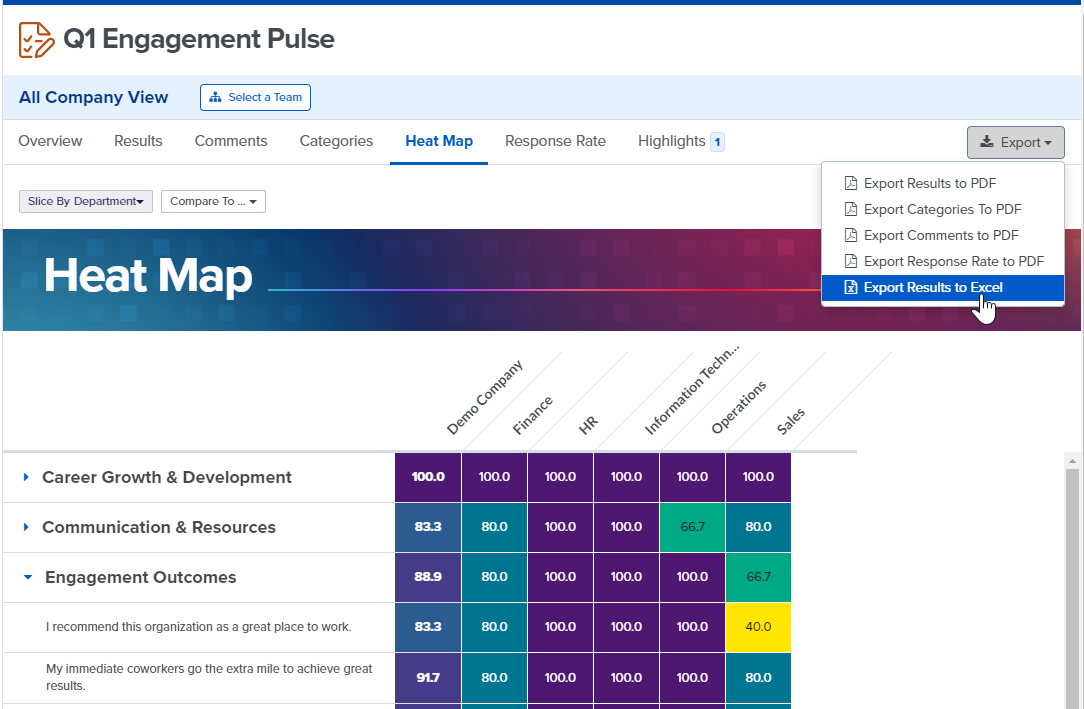
Task: Click the Career Growth & Development row label
Action: tap(167, 477)
